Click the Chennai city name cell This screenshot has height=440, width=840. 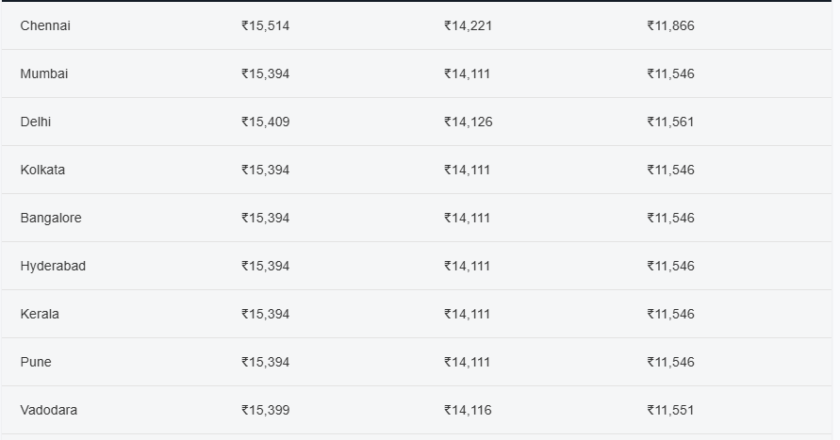(43, 26)
